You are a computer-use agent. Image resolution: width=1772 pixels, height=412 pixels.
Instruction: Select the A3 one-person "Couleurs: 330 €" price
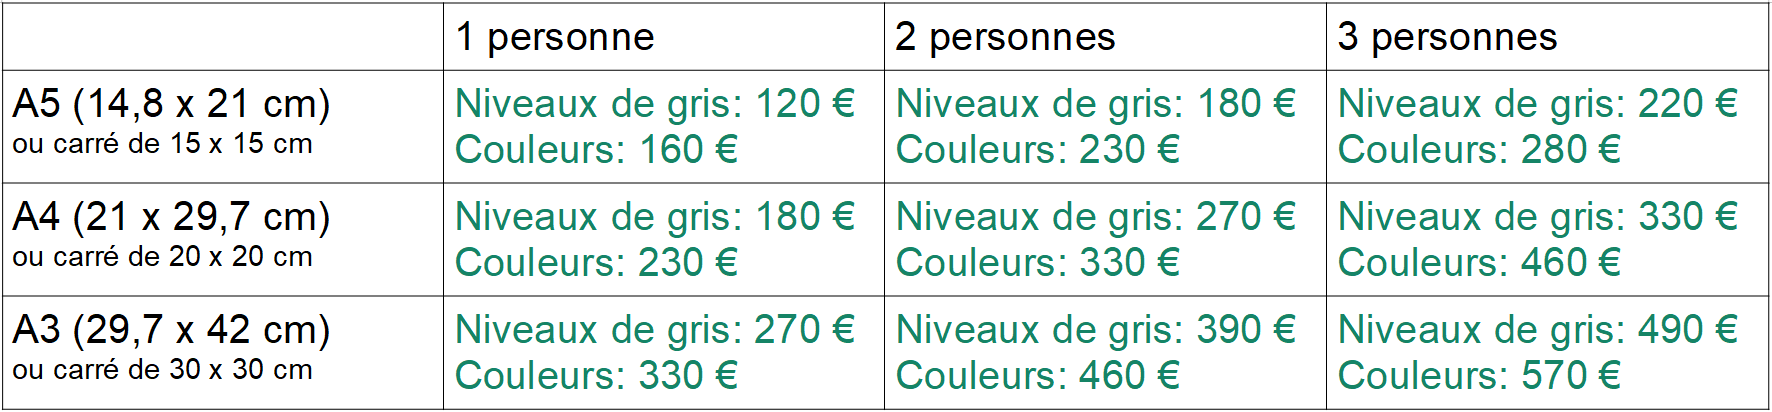tap(596, 376)
